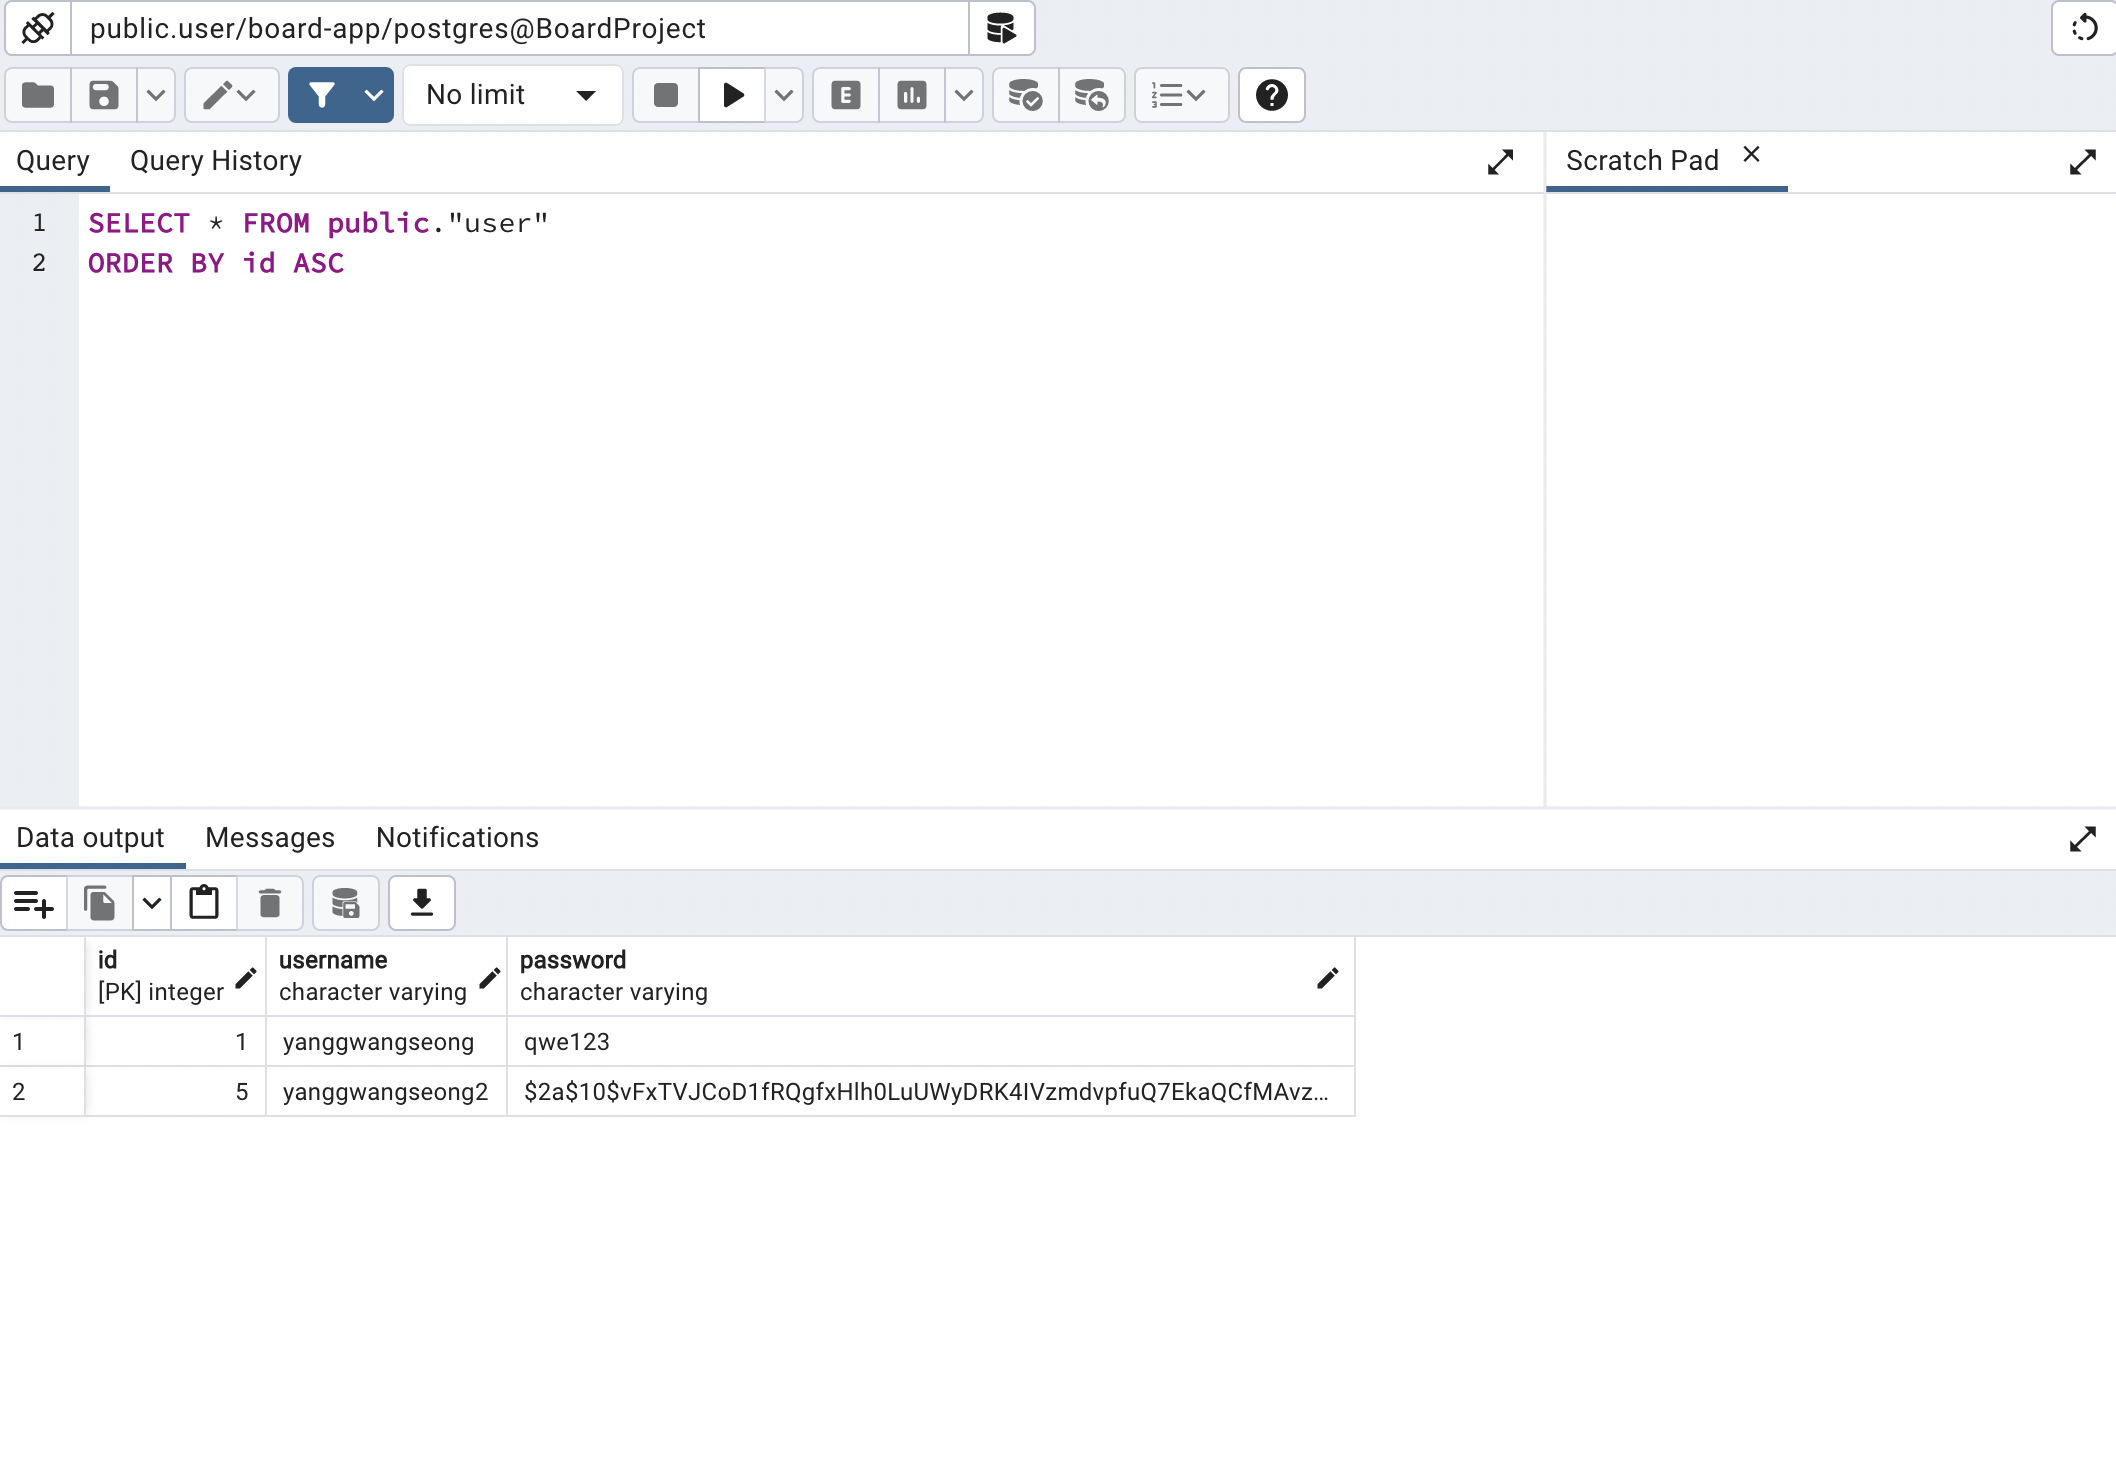Expand the execute options dropdown arrow
This screenshot has width=2116, height=1480.
point(784,95)
